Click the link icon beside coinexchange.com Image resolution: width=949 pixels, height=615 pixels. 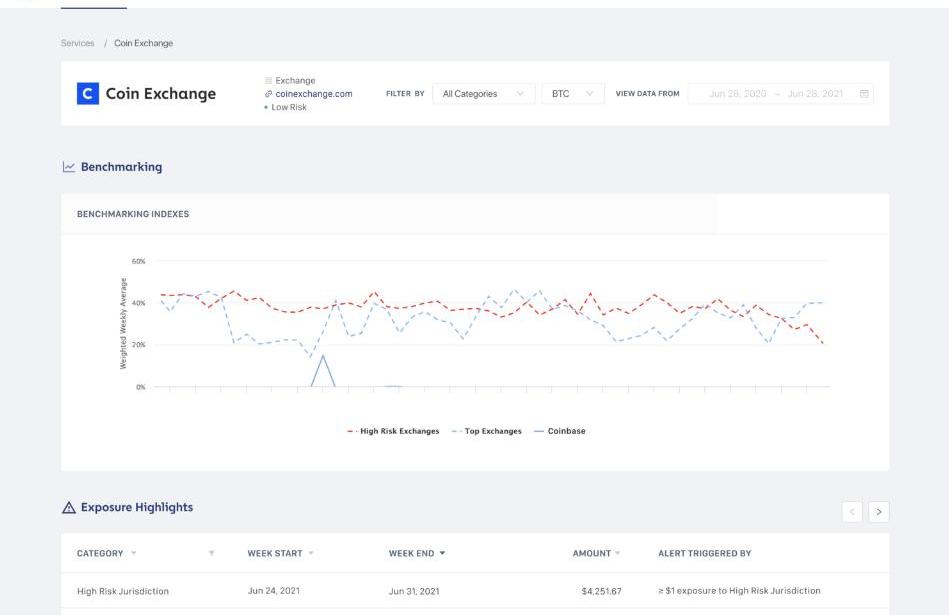[268, 94]
